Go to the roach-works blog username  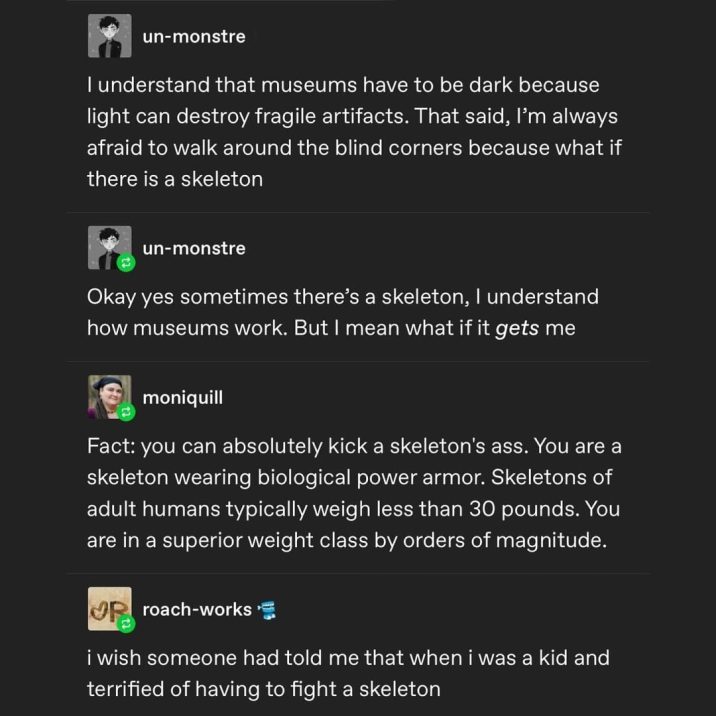(197, 609)
